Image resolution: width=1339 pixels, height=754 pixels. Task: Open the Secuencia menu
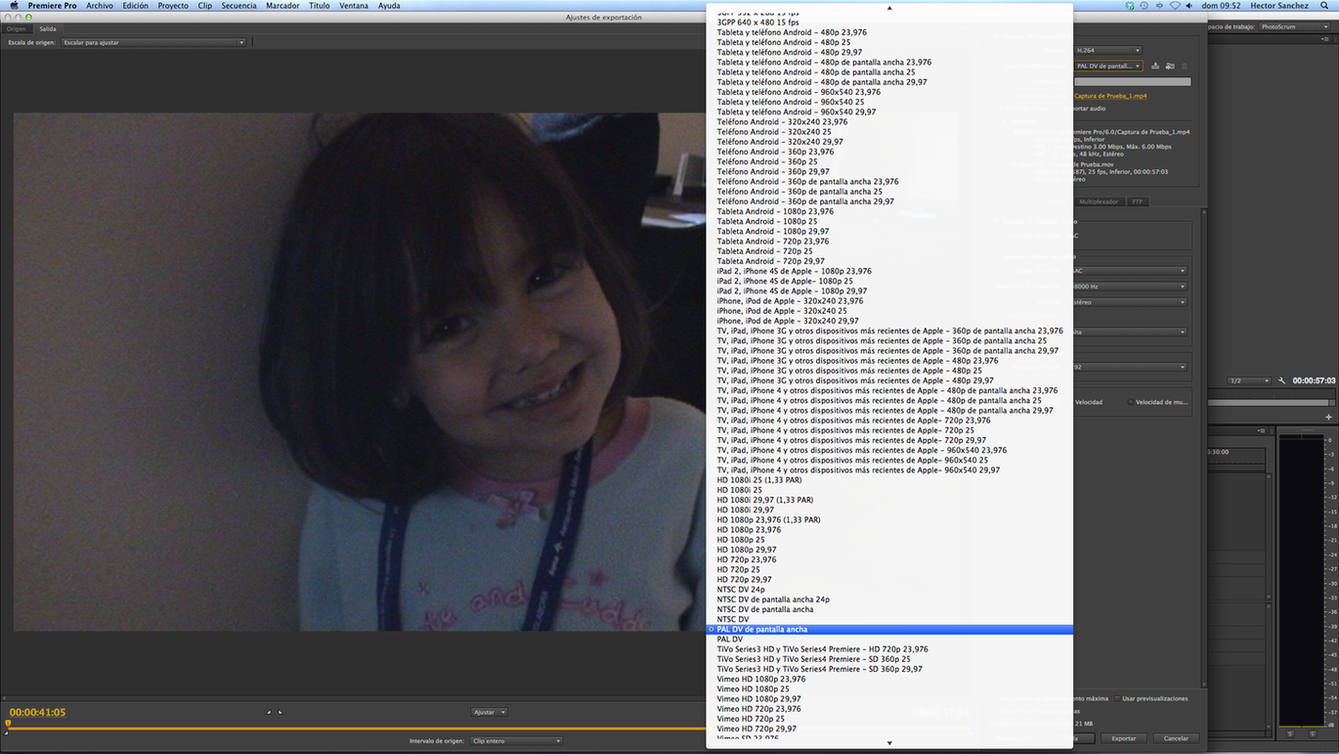[x=239, y=6]
